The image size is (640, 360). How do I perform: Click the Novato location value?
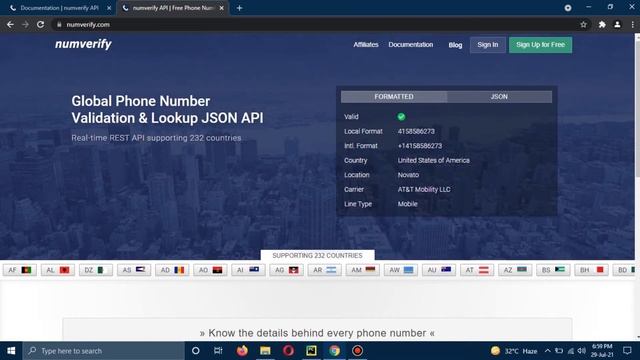pos(408,175)
